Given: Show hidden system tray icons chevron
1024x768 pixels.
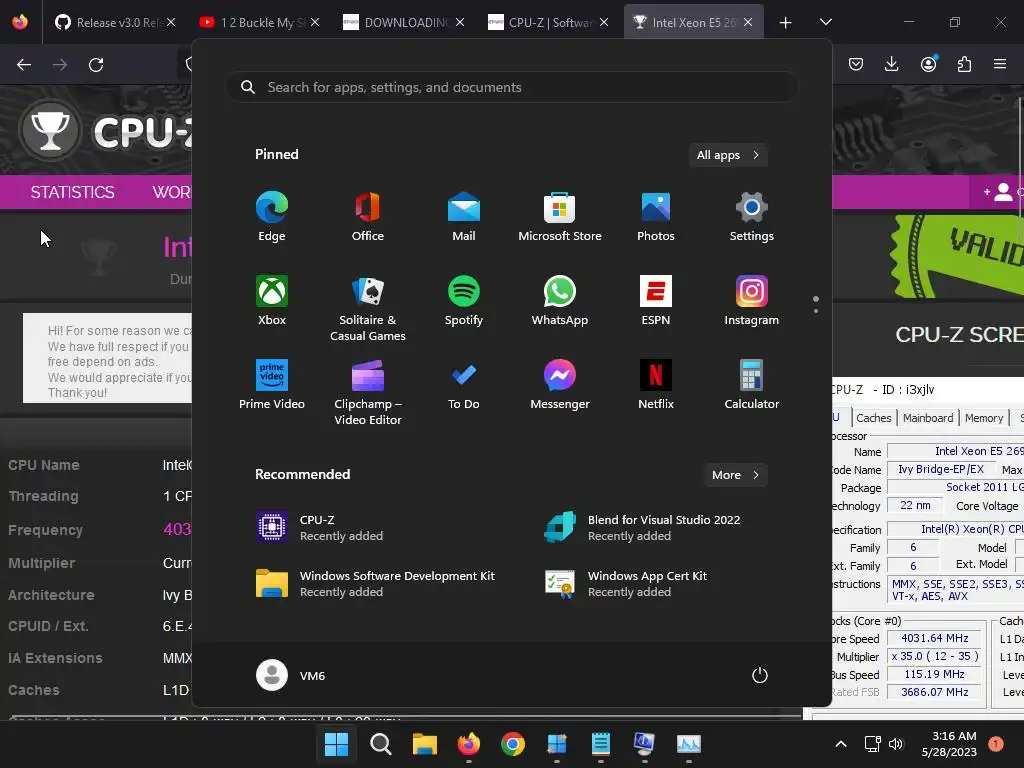Looking at the screenshot, I should [x=841, y=744].
